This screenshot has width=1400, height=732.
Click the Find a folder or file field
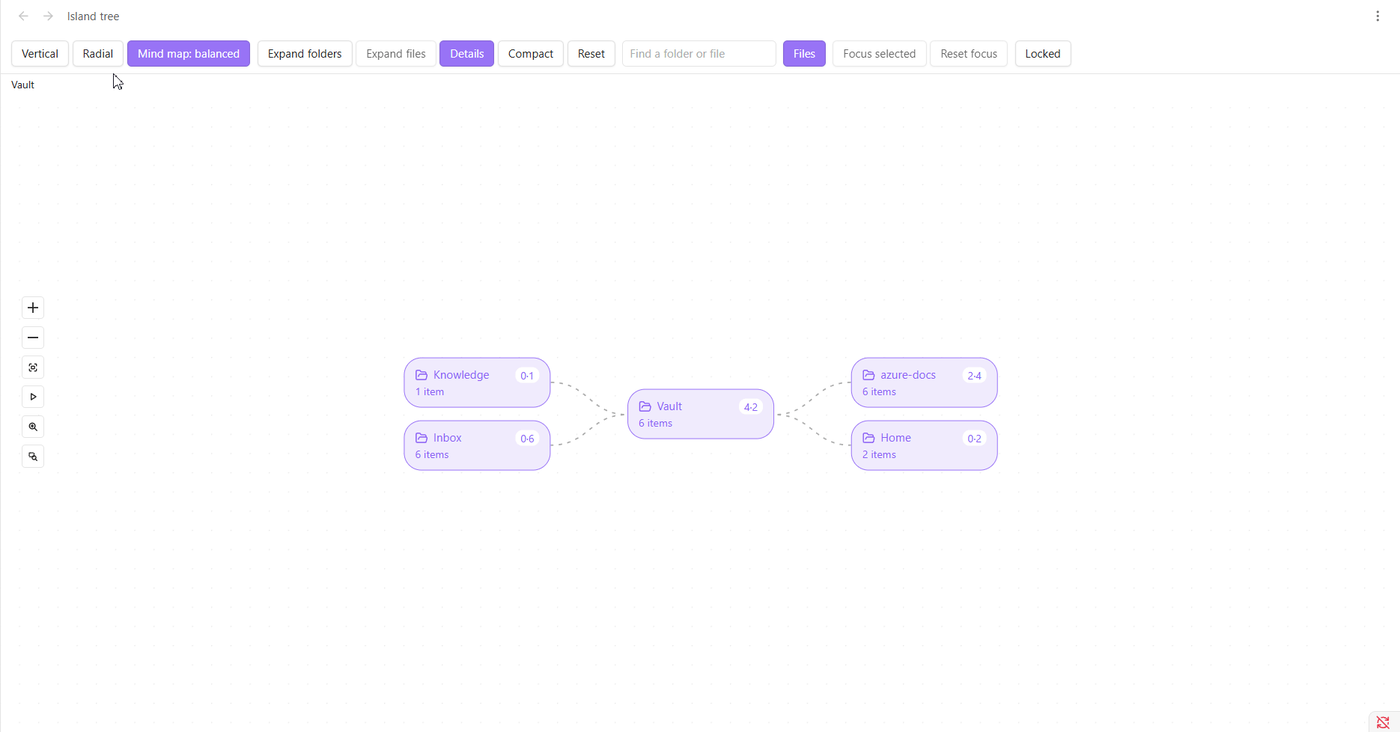click(x=699, y=54)
